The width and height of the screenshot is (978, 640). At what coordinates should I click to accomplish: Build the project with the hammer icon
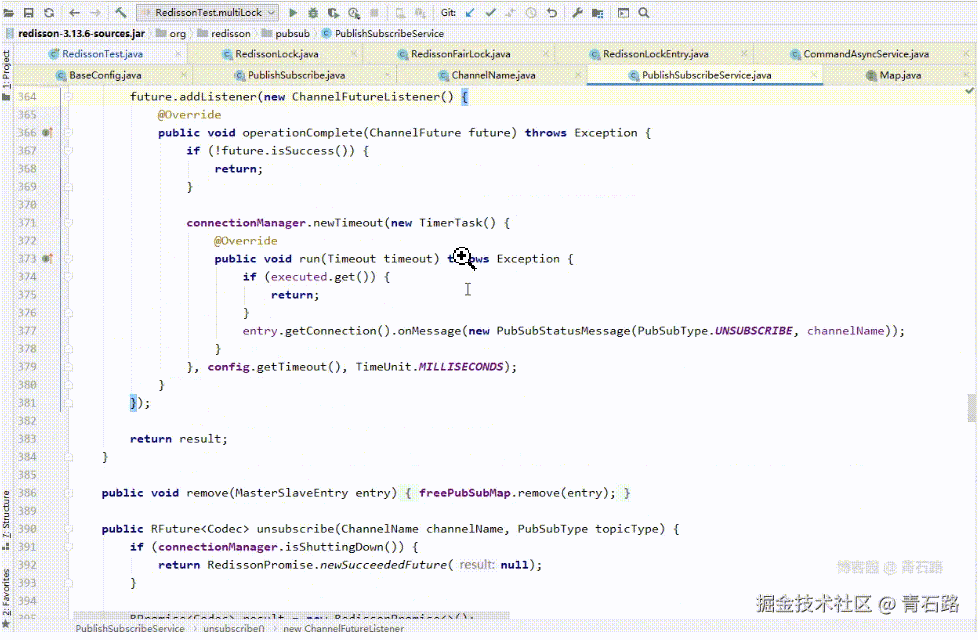pyautogui.click(x=121, y=12)
